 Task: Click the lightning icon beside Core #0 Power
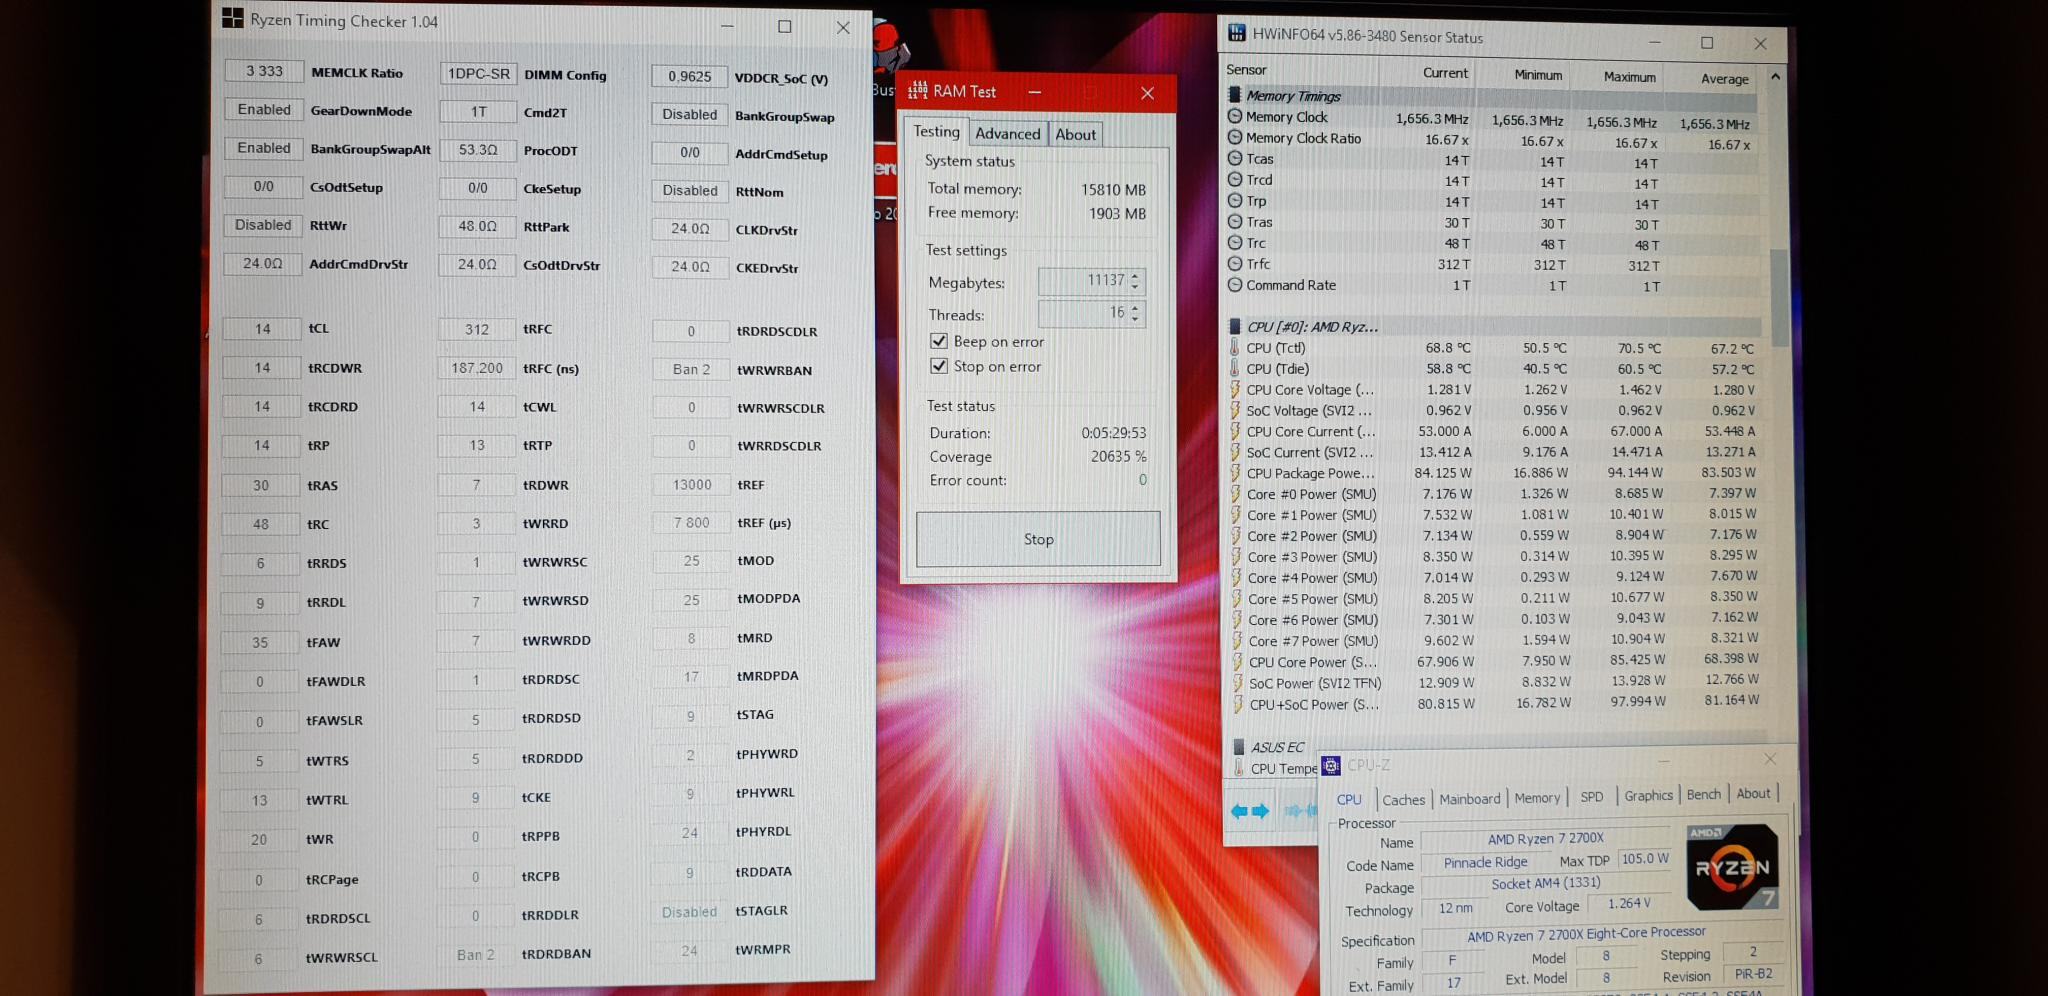click(x=1236, y=494)
